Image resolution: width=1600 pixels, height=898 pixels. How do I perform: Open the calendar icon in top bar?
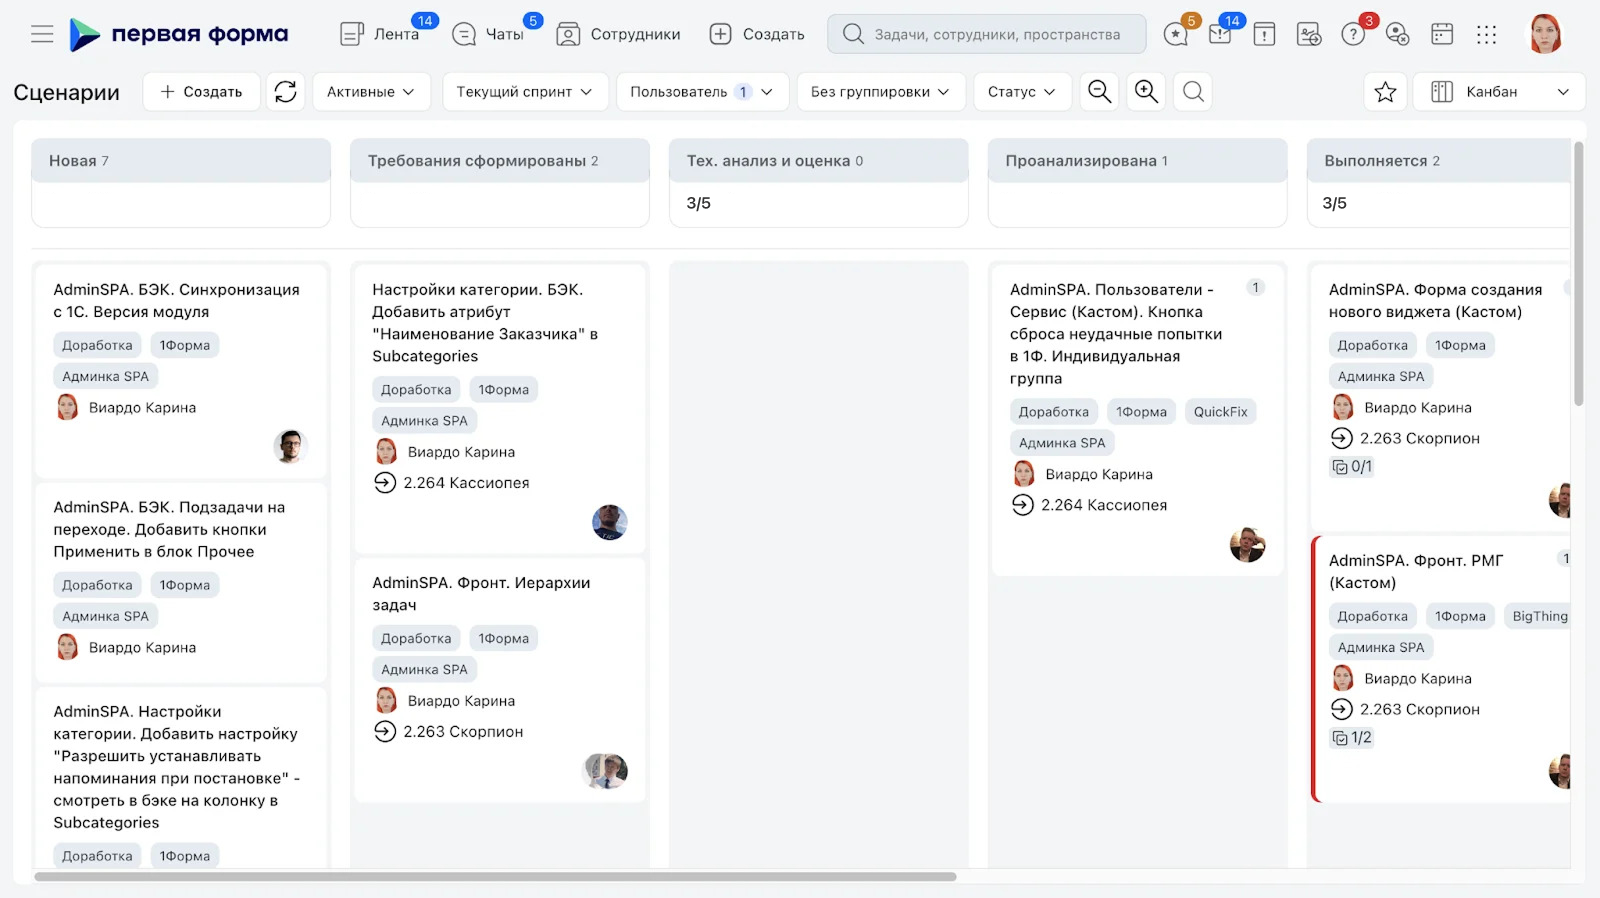click(x=1442, y=34)
